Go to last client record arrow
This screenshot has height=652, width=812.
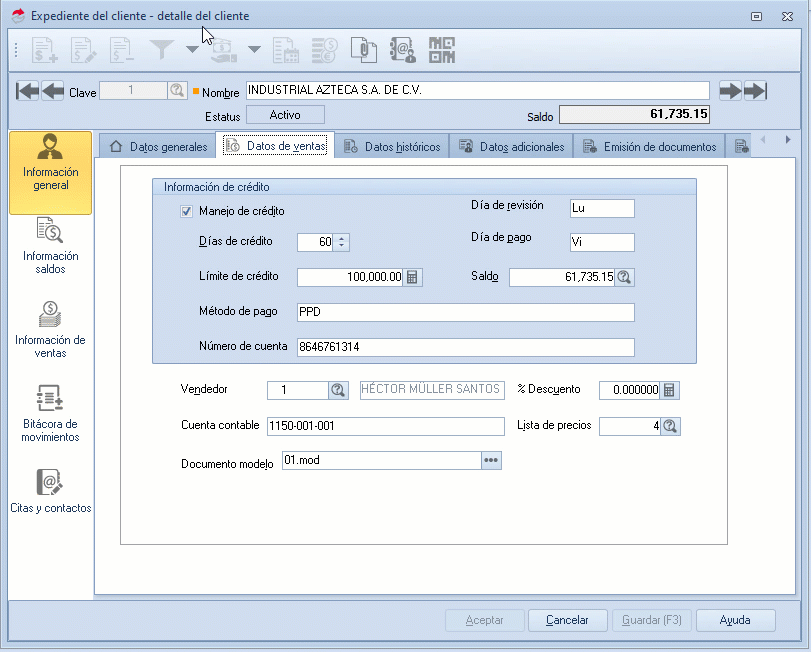coord(755,91)
